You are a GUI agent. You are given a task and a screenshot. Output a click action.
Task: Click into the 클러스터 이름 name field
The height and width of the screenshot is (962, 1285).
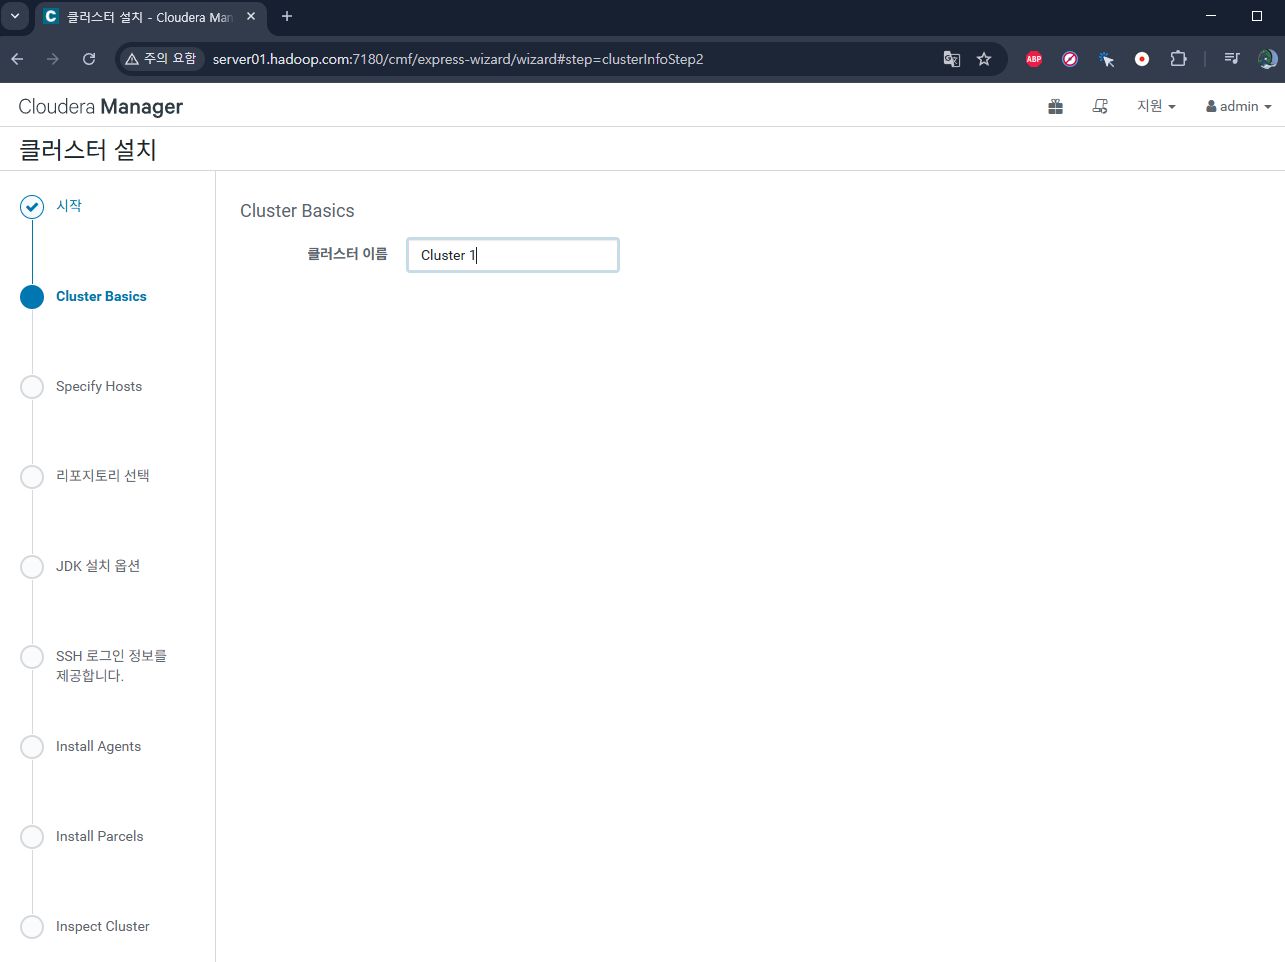[513, 255]
